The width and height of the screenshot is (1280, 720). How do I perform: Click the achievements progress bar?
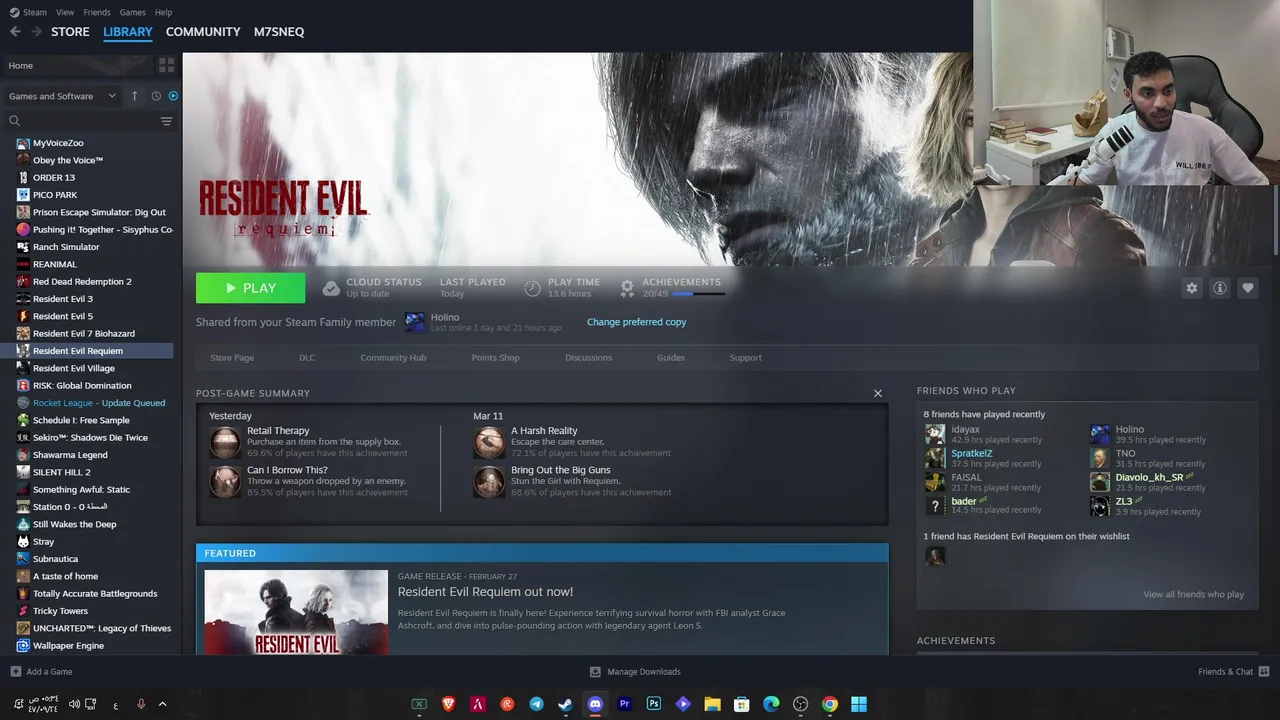[x=698, y=294]
